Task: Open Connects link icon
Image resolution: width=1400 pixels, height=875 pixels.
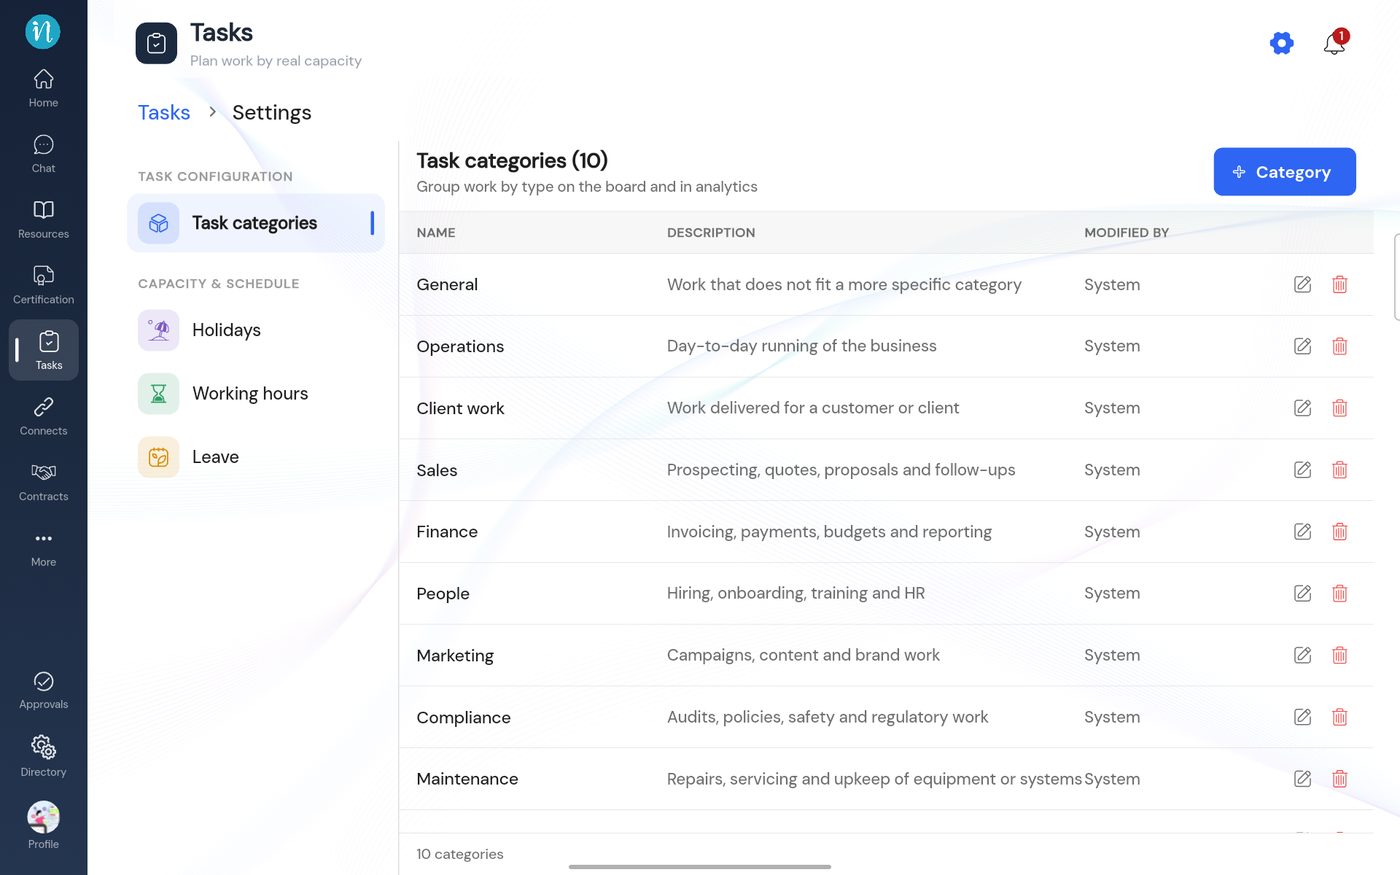Action: coord(43,416)
